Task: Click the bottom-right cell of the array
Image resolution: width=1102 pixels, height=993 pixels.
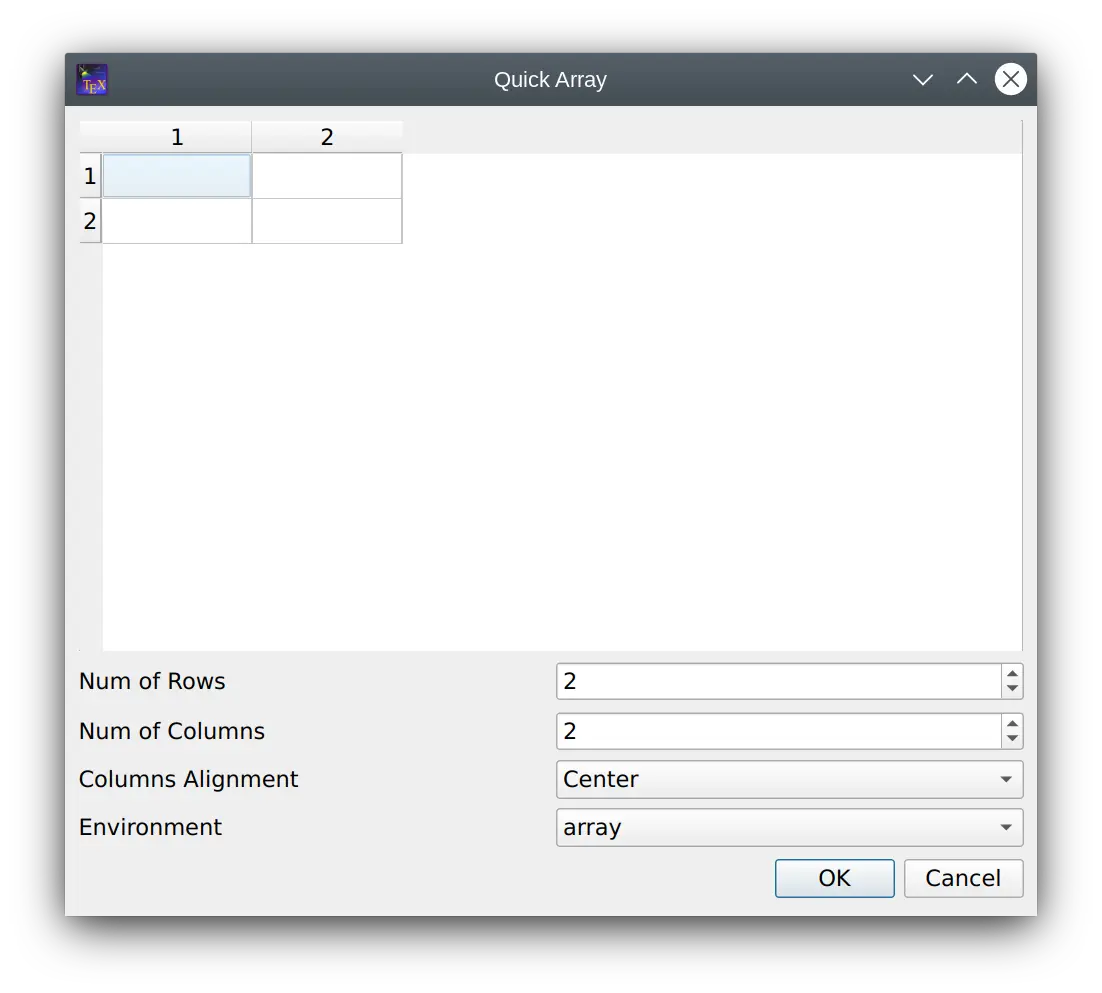Action: point(327,220)
